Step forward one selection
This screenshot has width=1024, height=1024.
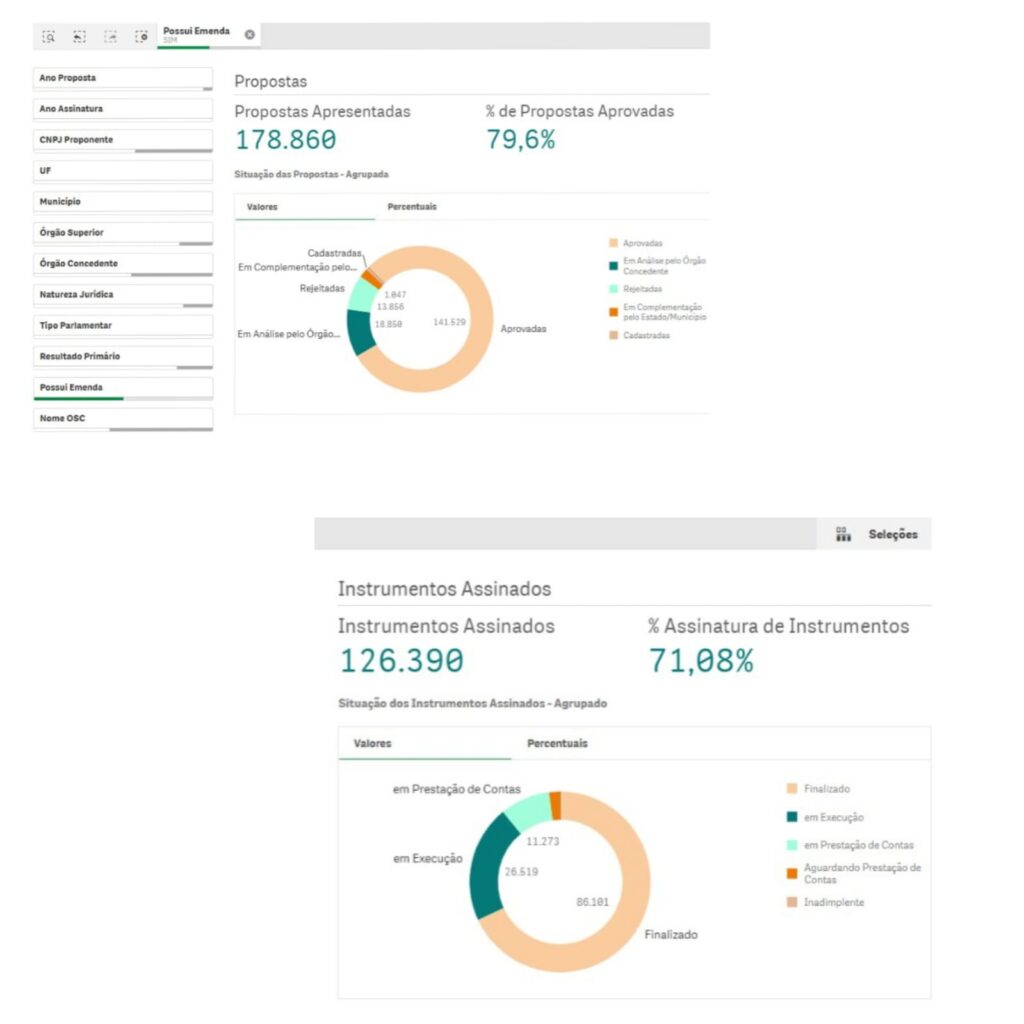pyautogui.click(x=111, y=37)
